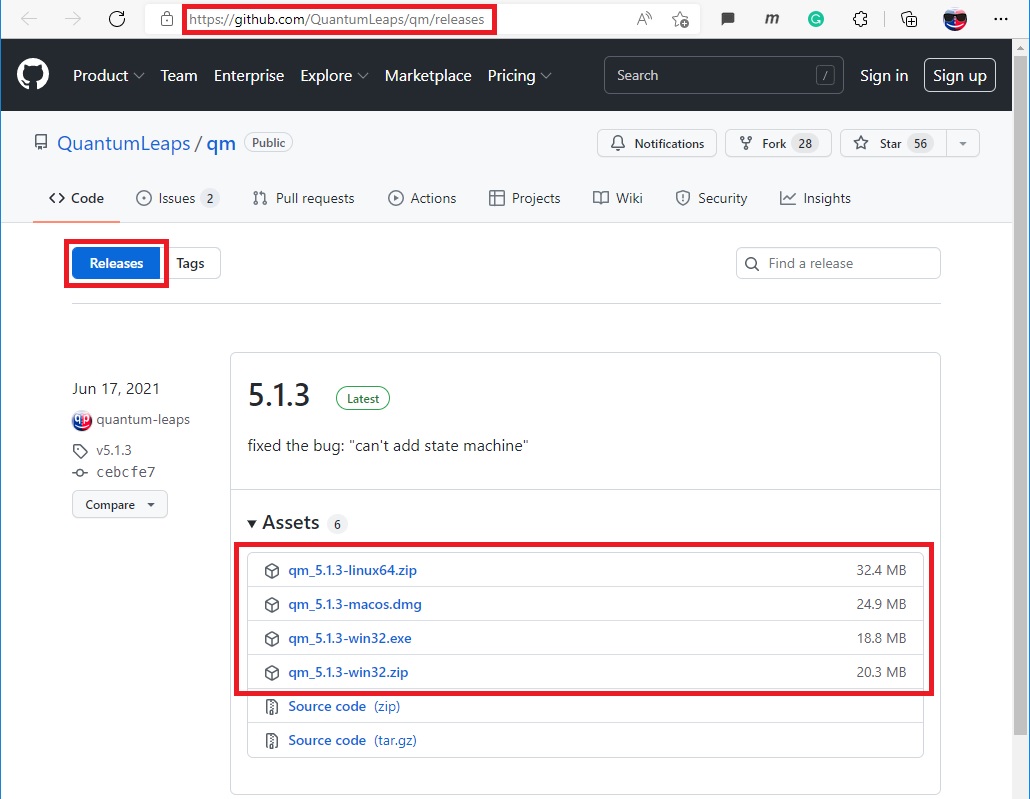The width and height of the screenshot is (1030, 799).
Task: Switch to the Tags view
Action: [x=190, y=264]
